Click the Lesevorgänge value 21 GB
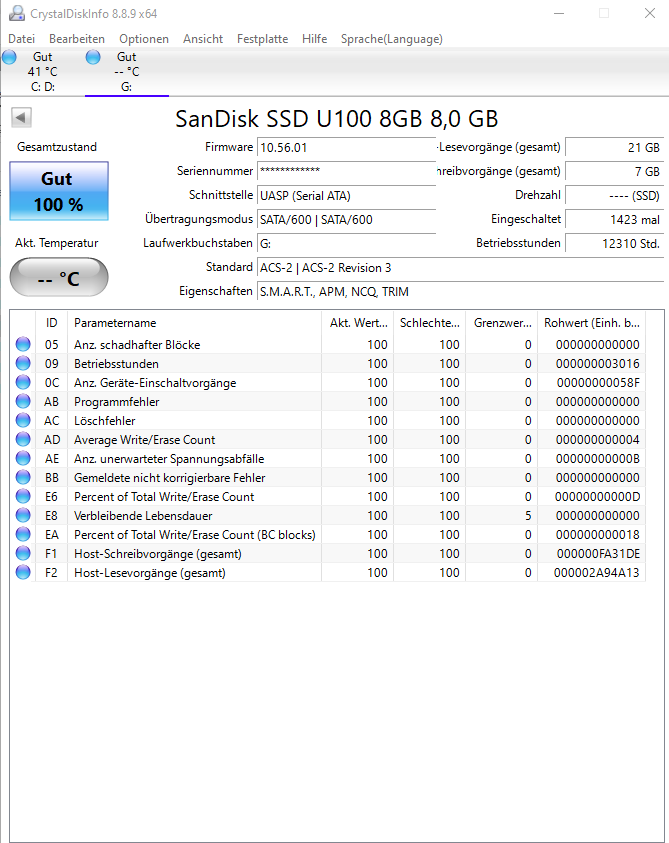 click(615, 147)
